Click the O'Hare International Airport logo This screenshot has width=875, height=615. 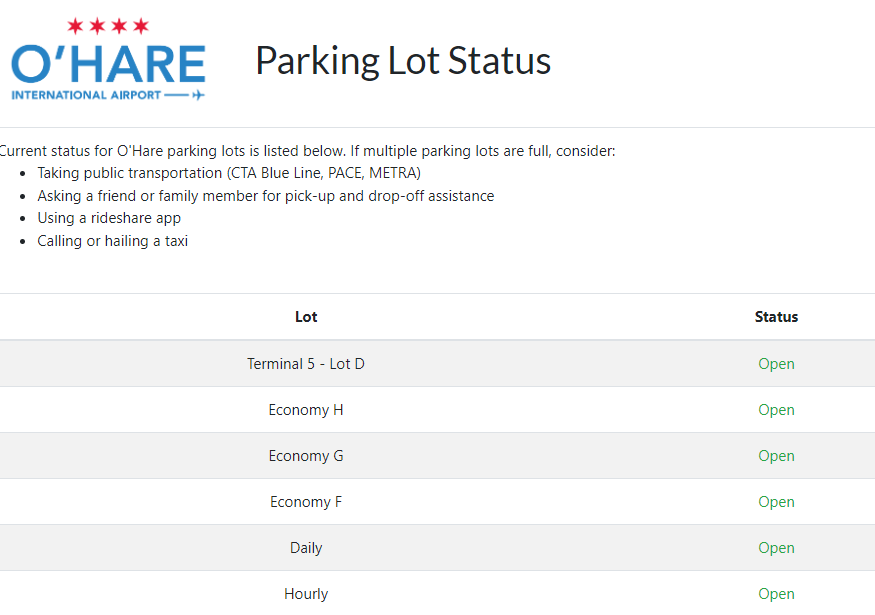click(108, 59)
